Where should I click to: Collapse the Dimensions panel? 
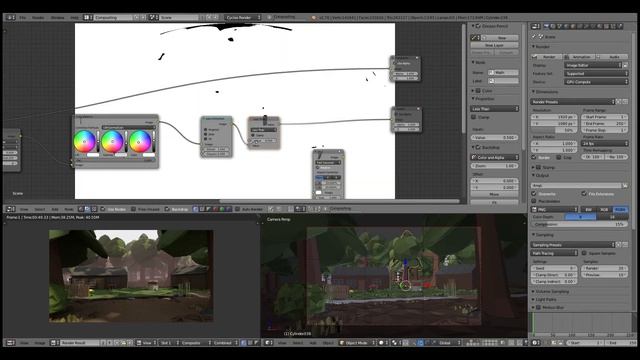click(x=533, y=92)
